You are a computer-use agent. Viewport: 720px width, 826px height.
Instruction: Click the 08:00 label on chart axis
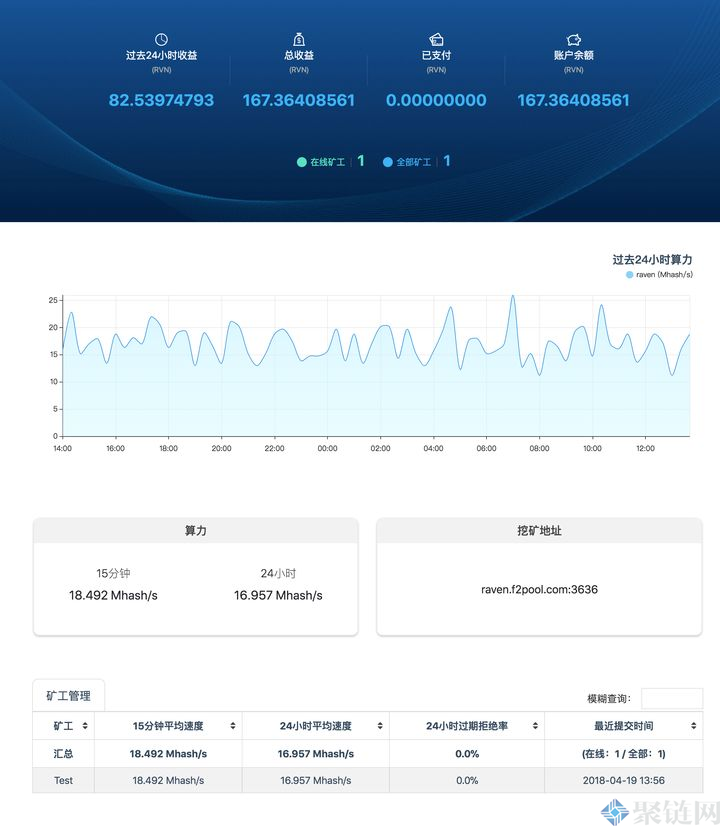click(x=539, y=448)
